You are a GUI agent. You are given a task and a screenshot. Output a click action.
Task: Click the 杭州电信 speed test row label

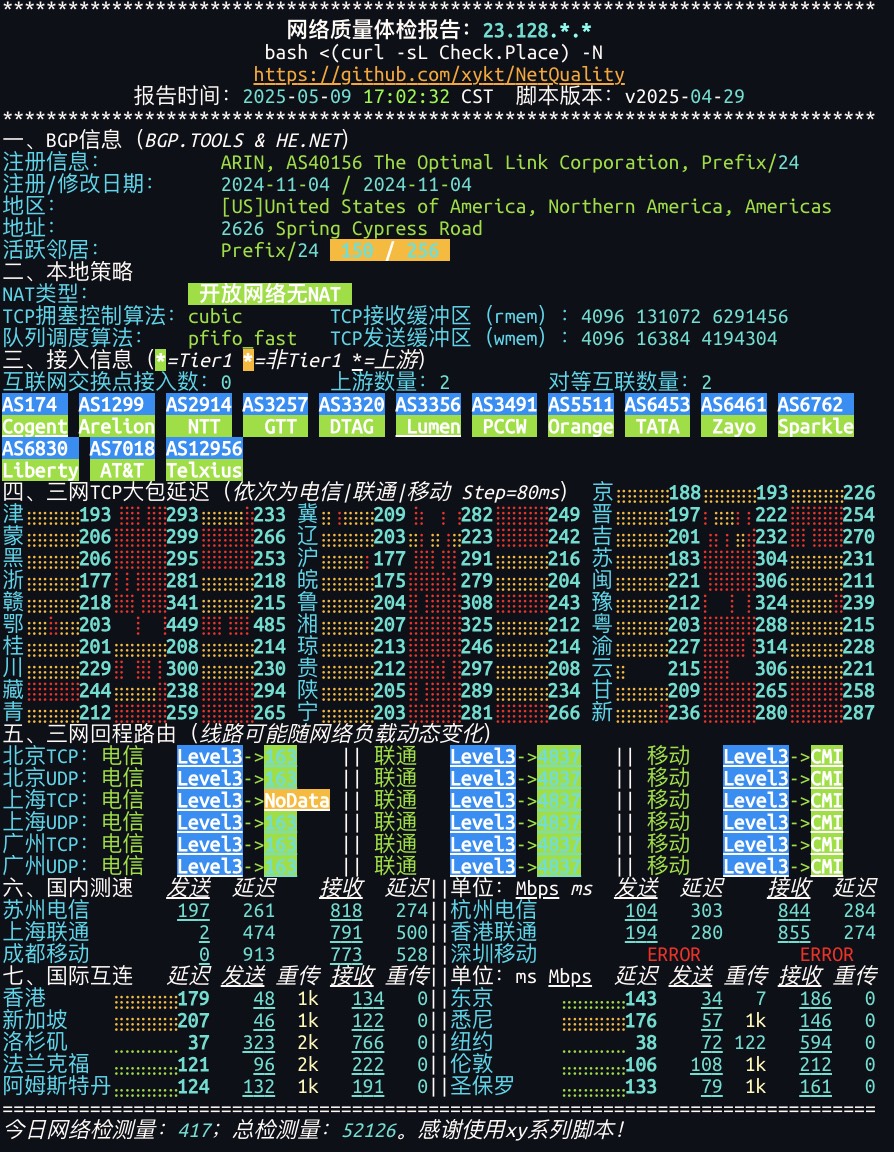494,910
